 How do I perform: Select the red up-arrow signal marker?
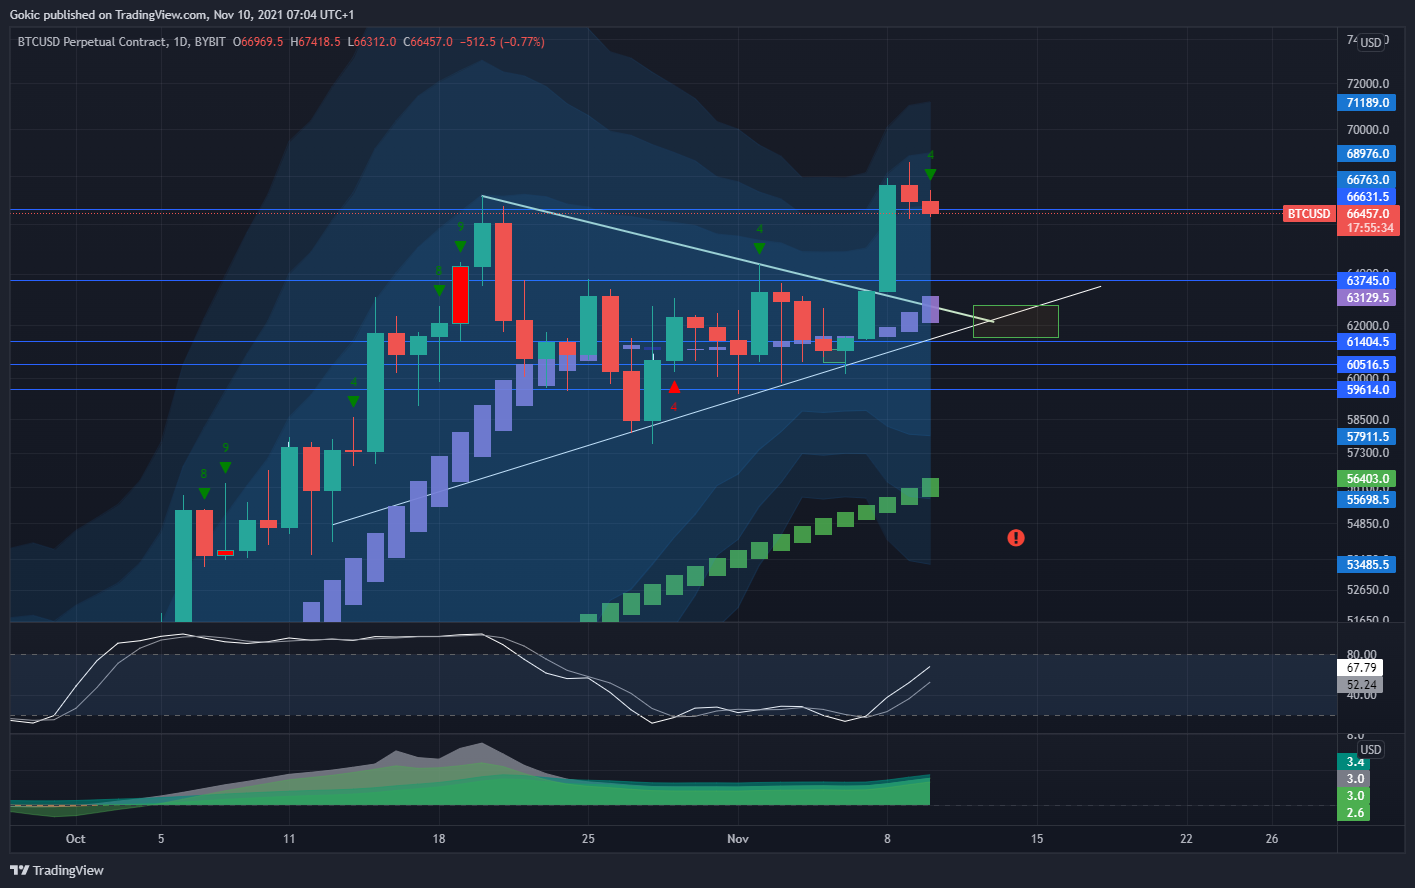675,388
